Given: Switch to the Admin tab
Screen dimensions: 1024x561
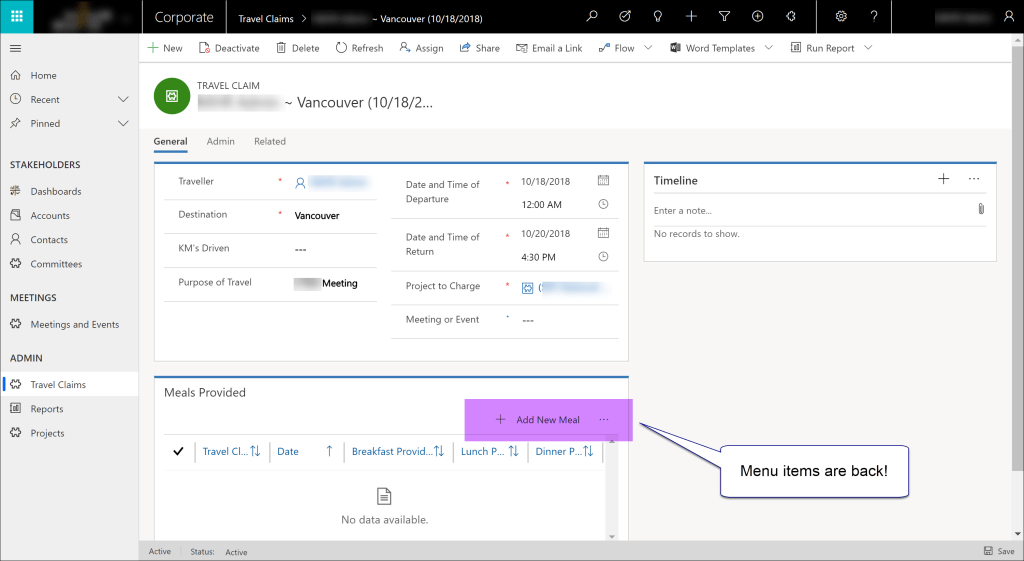Looking at the screenshot, I should pyautogui.click(x=220, y=142).
